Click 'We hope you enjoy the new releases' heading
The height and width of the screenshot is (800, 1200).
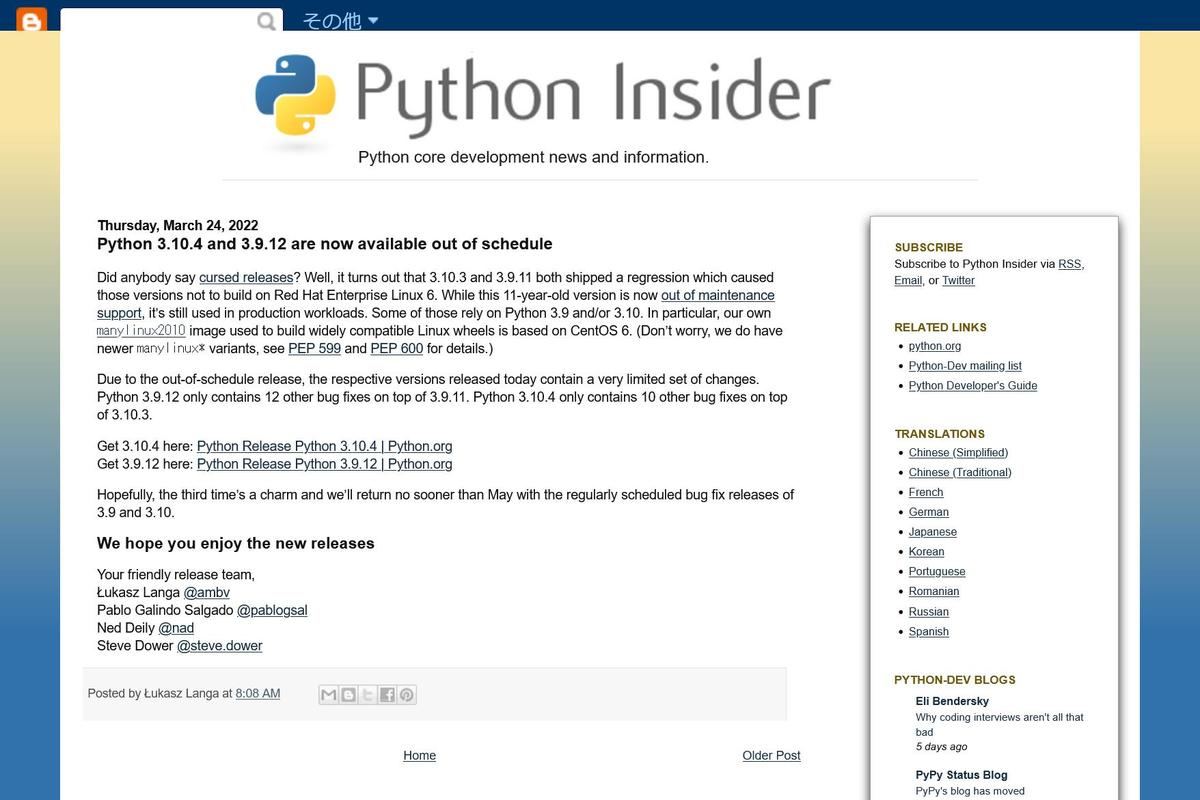(x=235, y=543)
